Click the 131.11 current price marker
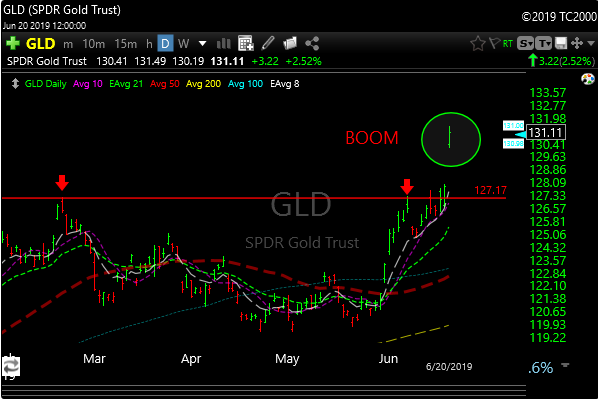The image size is (598, 399). [x=545, y=133]
